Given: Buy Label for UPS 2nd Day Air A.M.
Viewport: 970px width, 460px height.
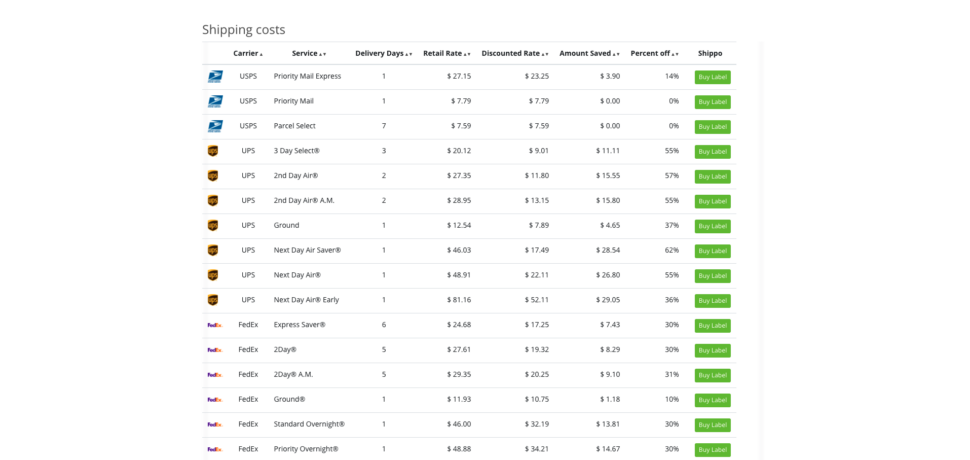Looking at the screenshot, I should point(713,201).
